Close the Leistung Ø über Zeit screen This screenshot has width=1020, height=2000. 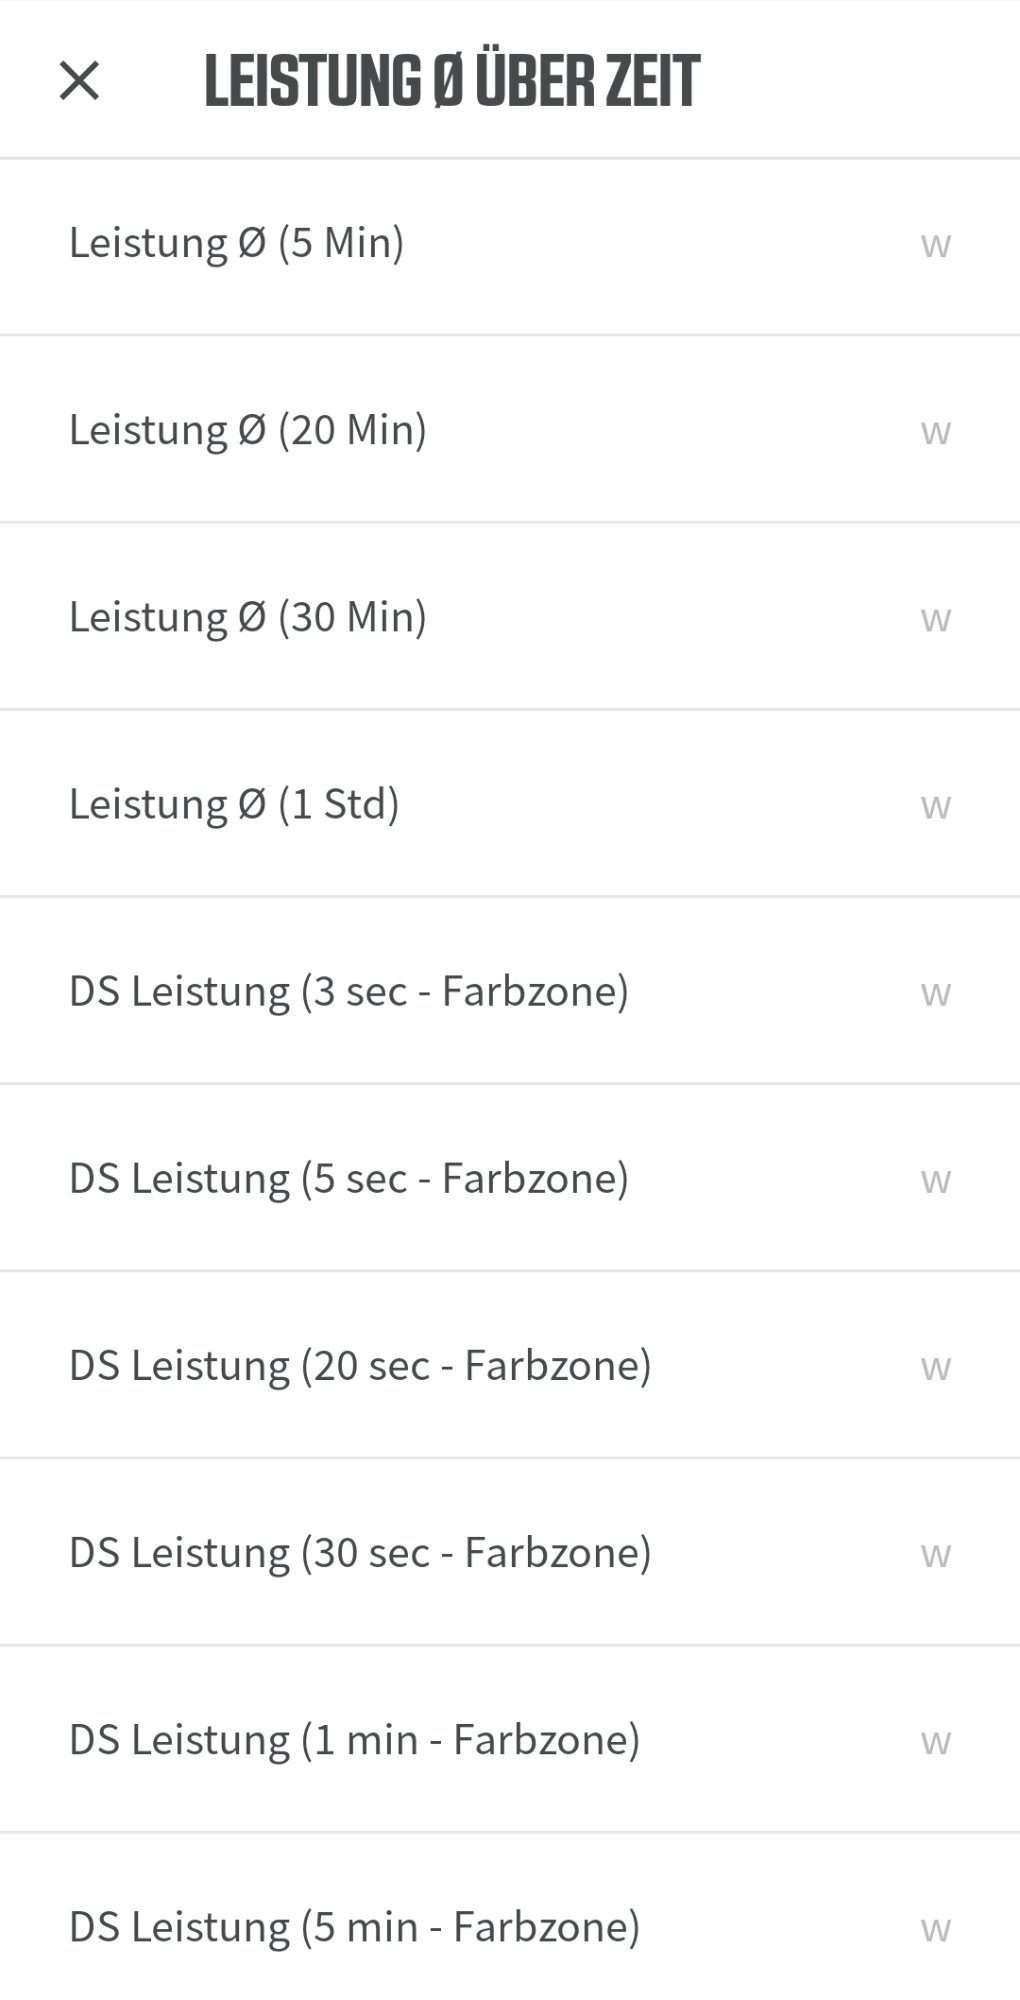point(79,80)
